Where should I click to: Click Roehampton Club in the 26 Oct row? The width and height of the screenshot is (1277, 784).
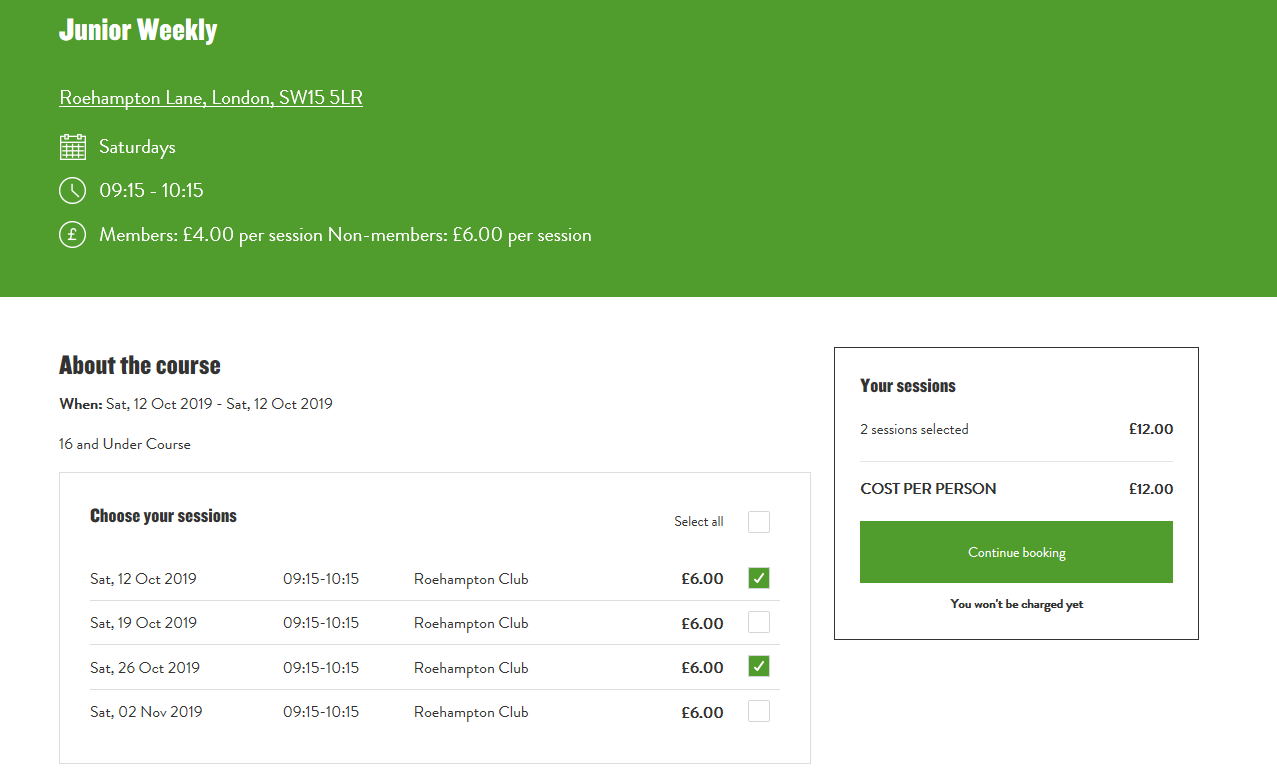coord(471,668)
